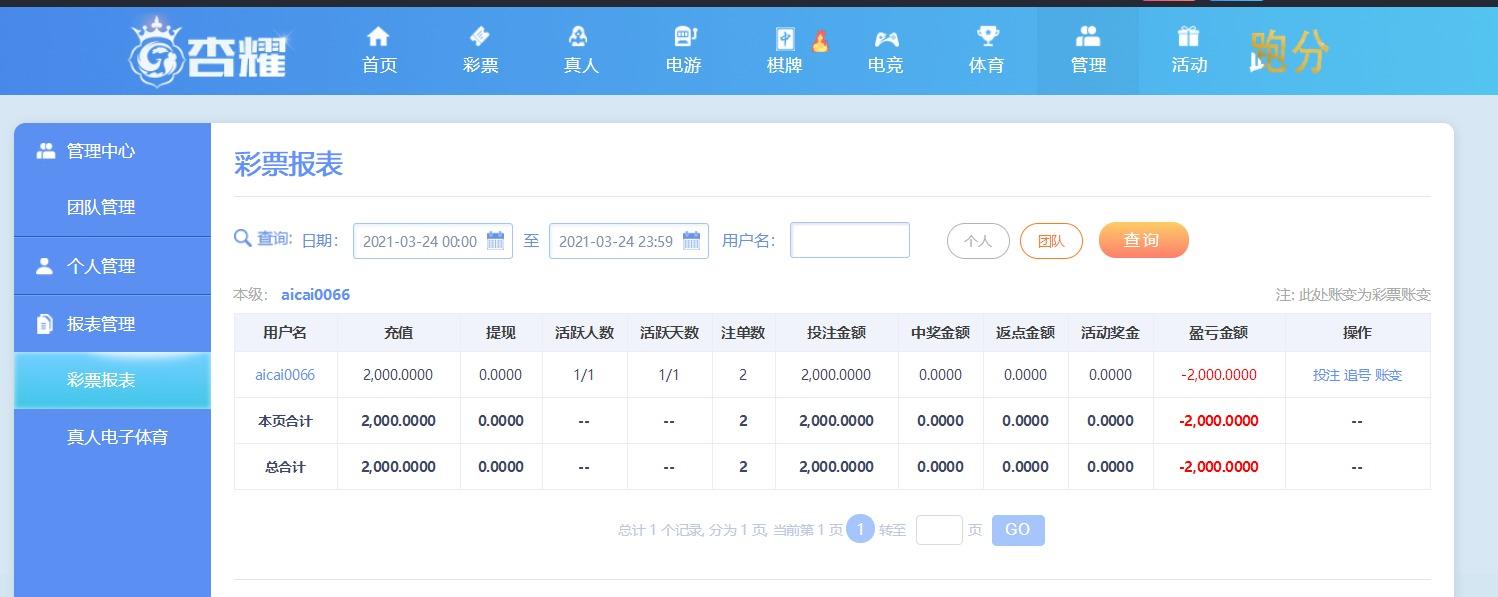The height and width of the screenshot is (597, 1498).
Task: Open the 投注 link for aicai0066
Action: tap(1326, 375)
